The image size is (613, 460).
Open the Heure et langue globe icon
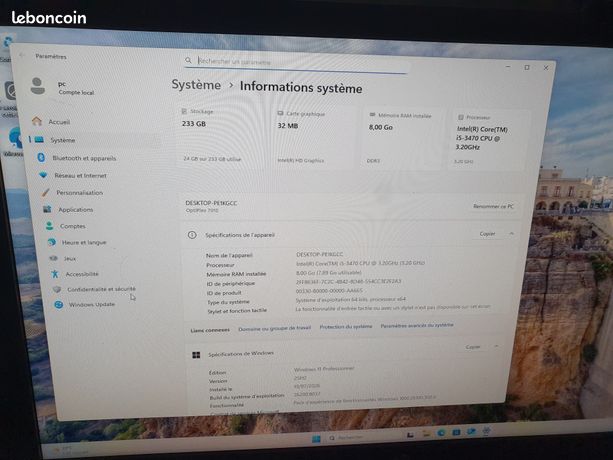pos(52,242)
